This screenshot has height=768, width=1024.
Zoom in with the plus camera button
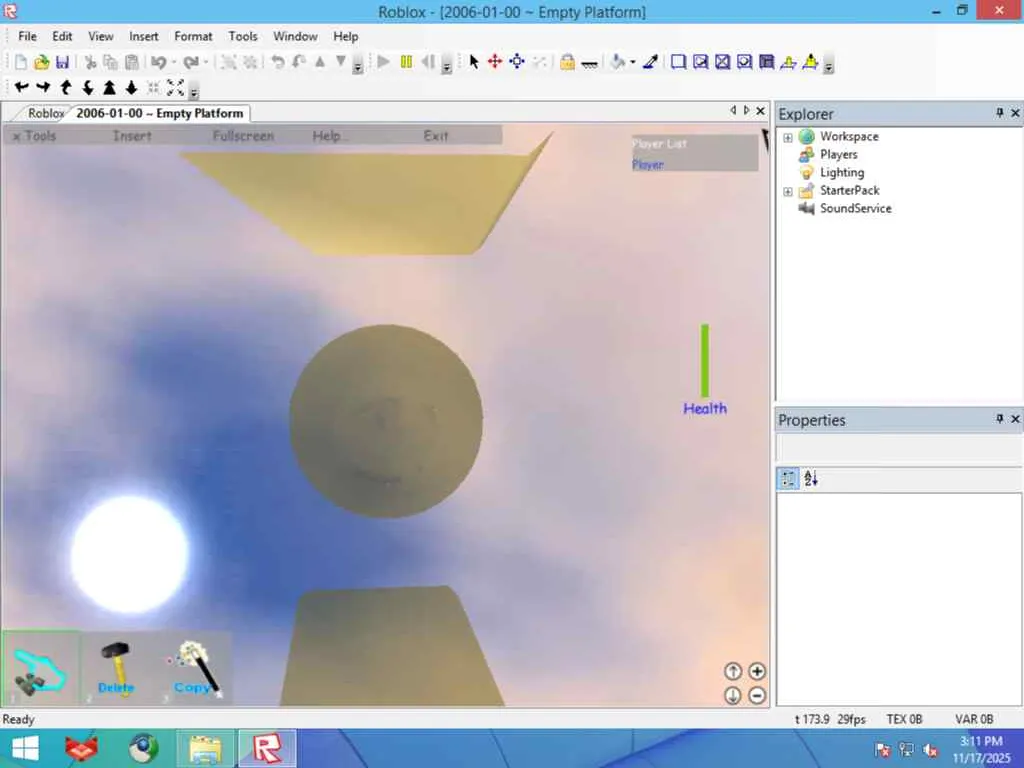757,671
